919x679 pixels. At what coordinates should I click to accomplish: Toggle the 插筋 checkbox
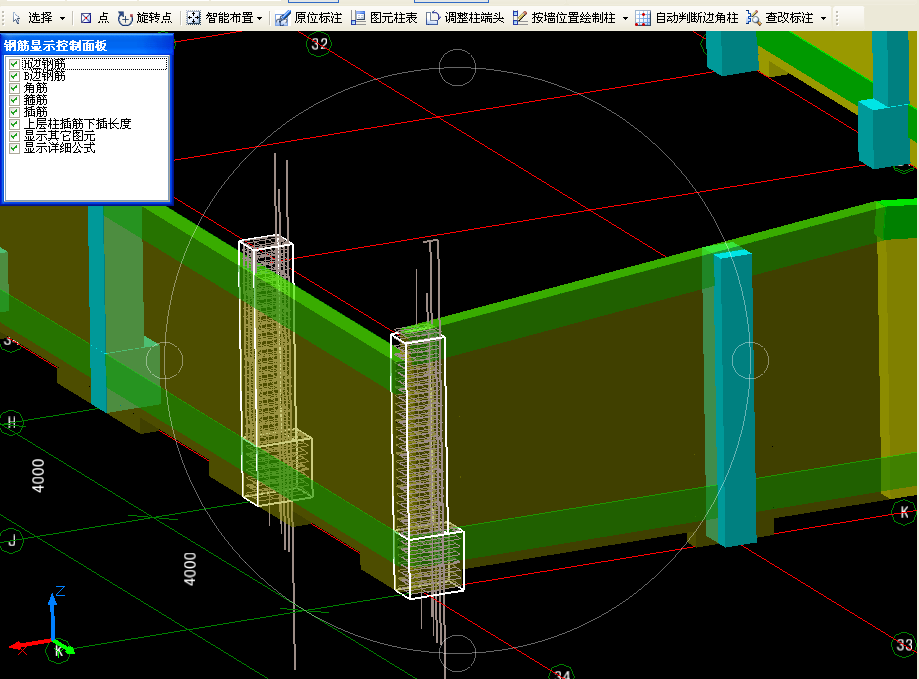click(15, 112)
